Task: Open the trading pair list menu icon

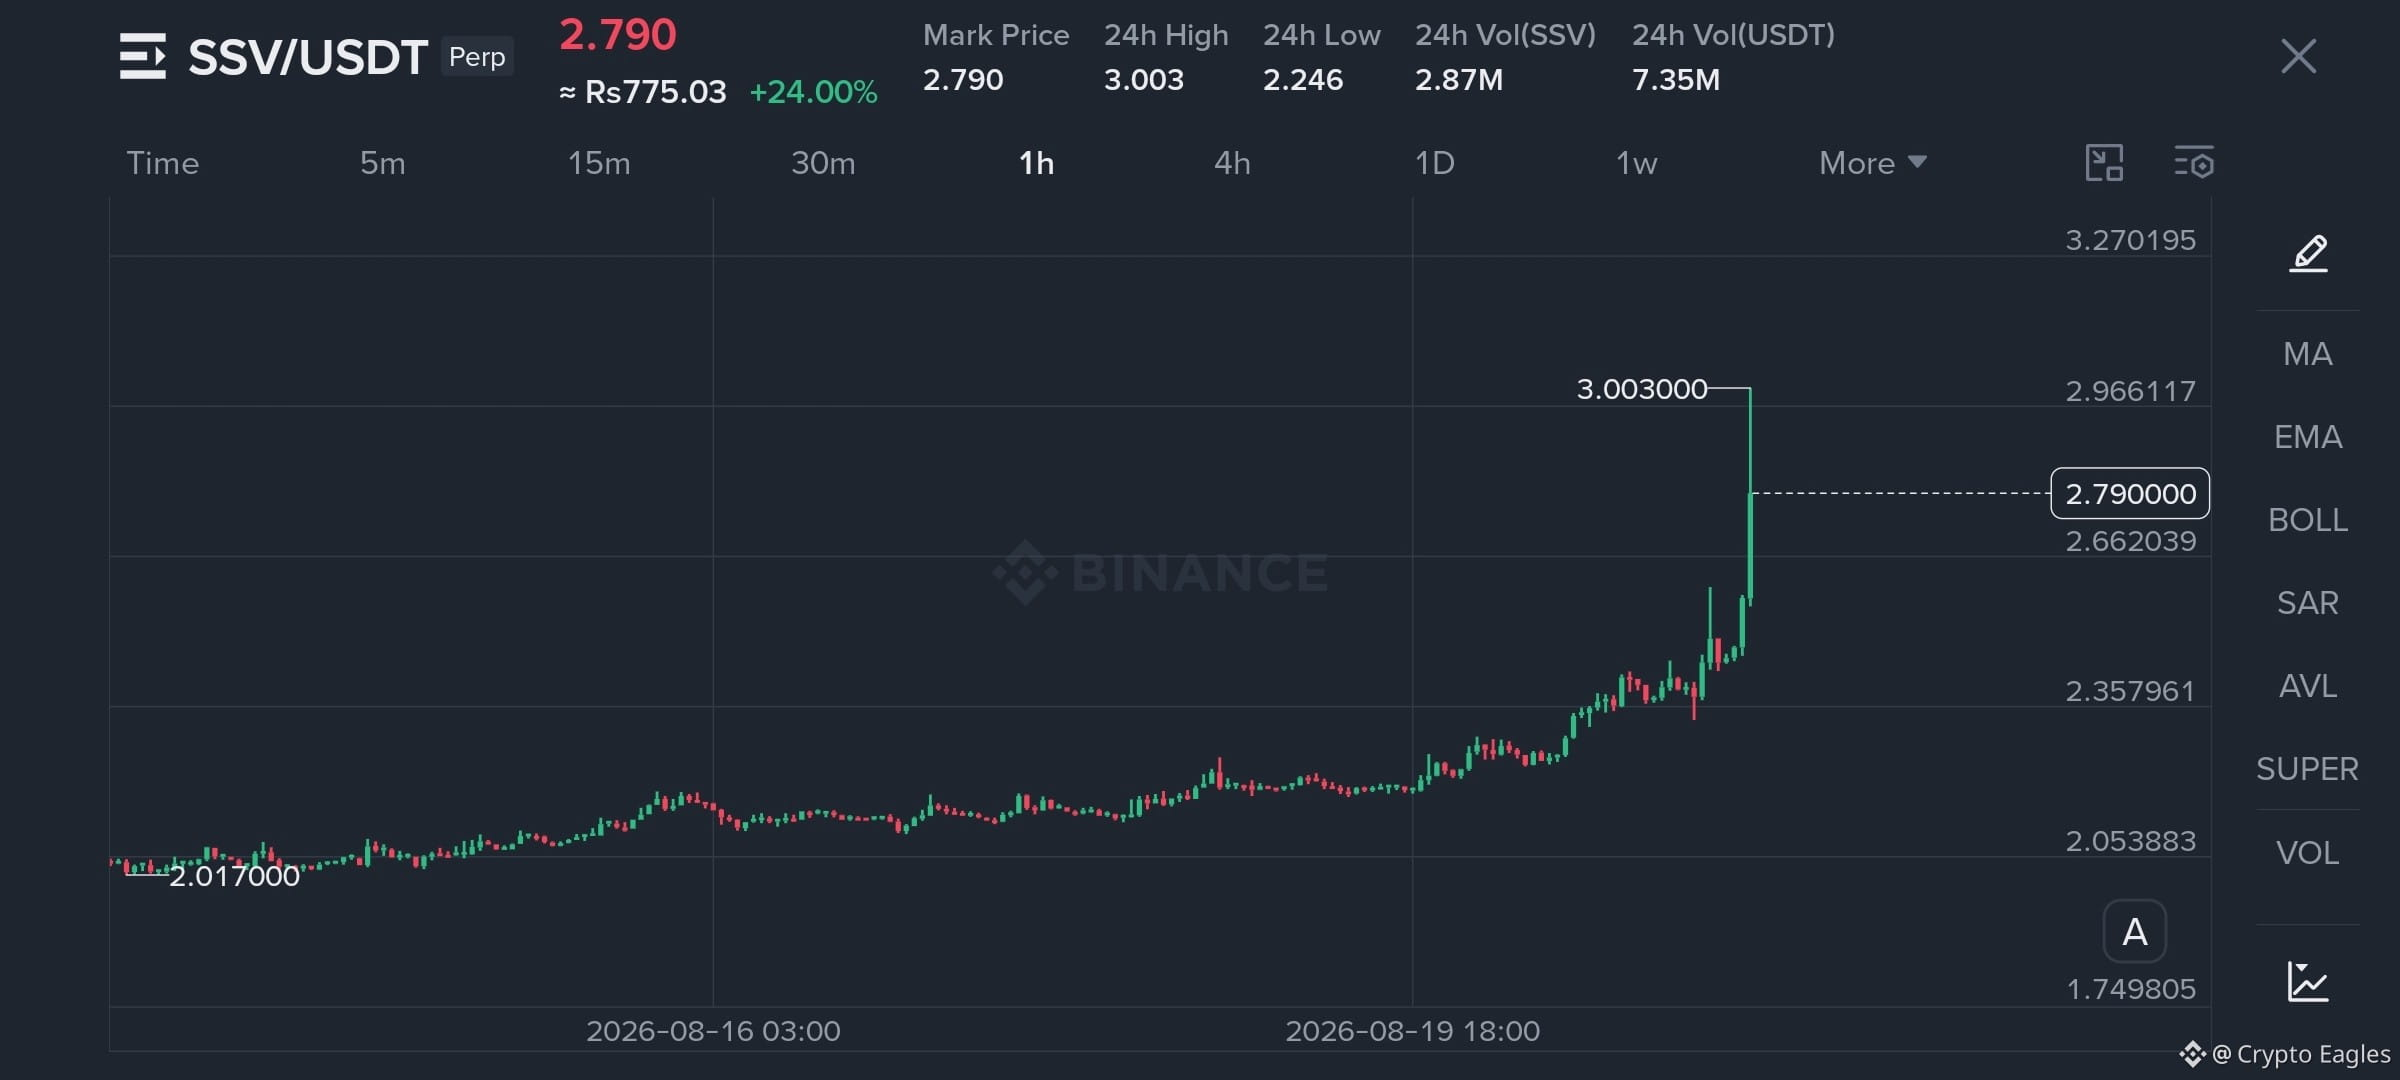Action: (142, 56)
